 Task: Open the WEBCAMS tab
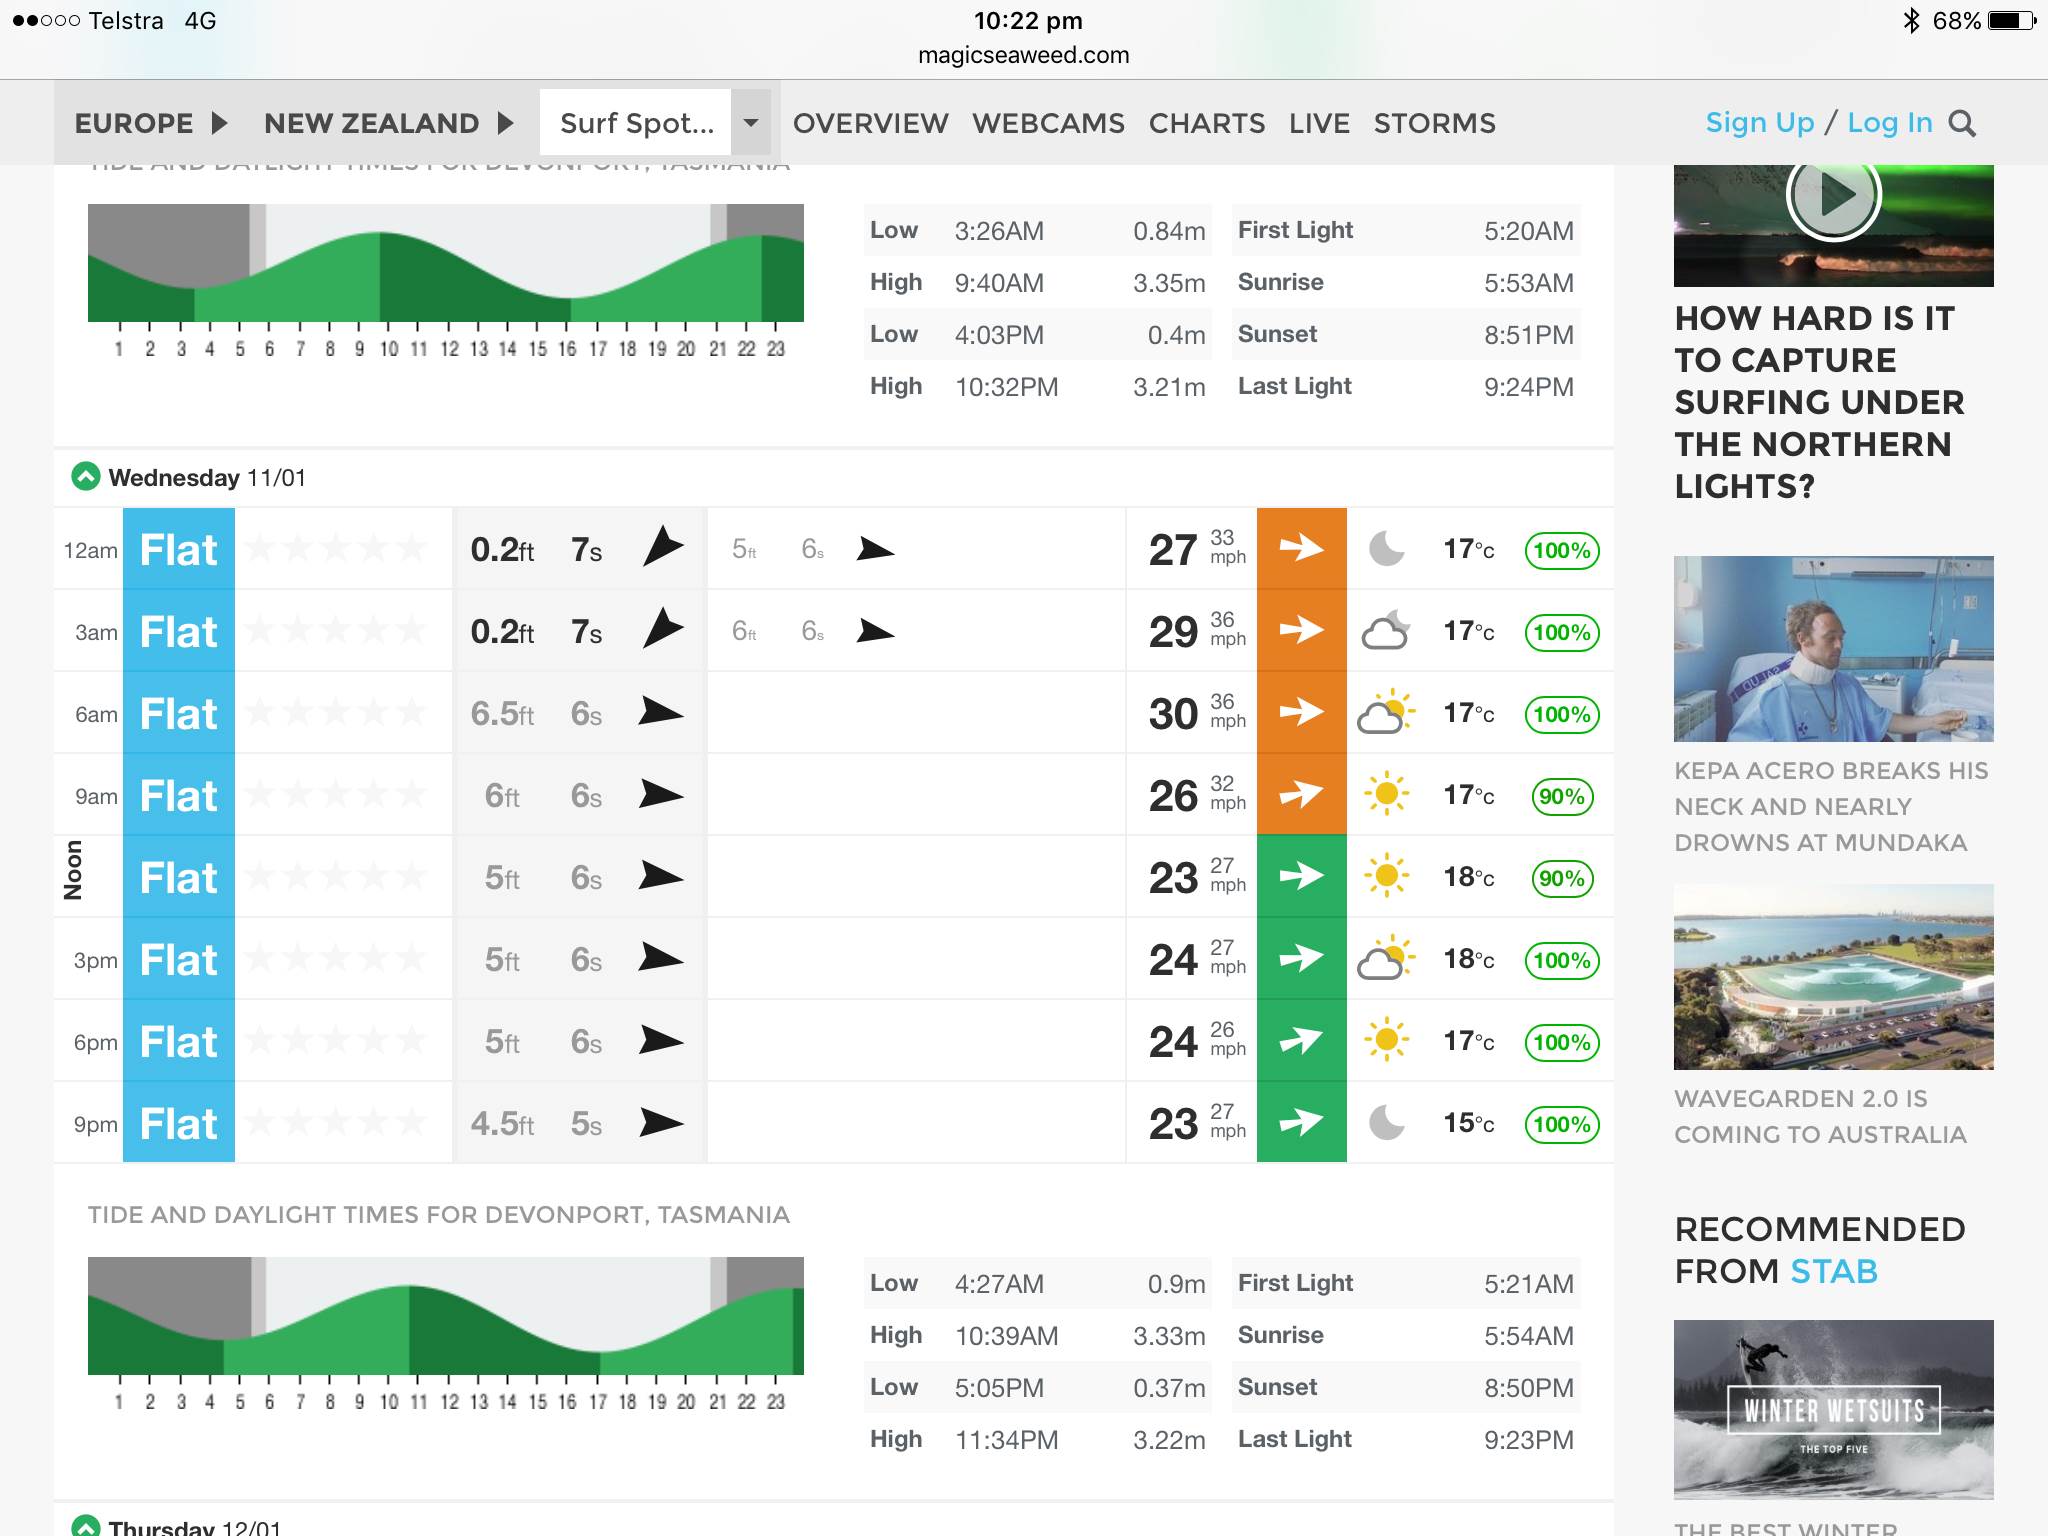(1047, 123)
